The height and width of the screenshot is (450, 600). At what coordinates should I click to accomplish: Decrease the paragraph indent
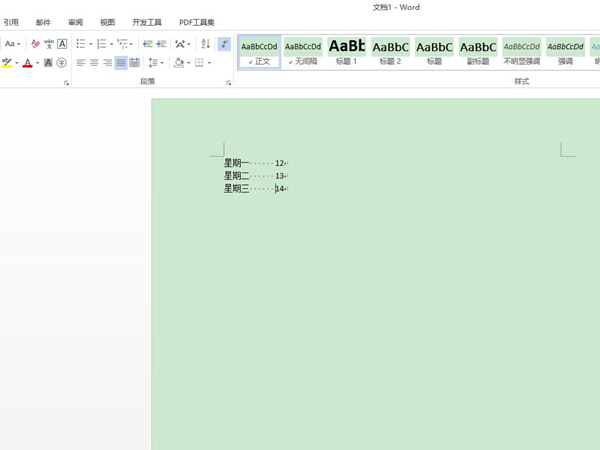pos(147,44)
